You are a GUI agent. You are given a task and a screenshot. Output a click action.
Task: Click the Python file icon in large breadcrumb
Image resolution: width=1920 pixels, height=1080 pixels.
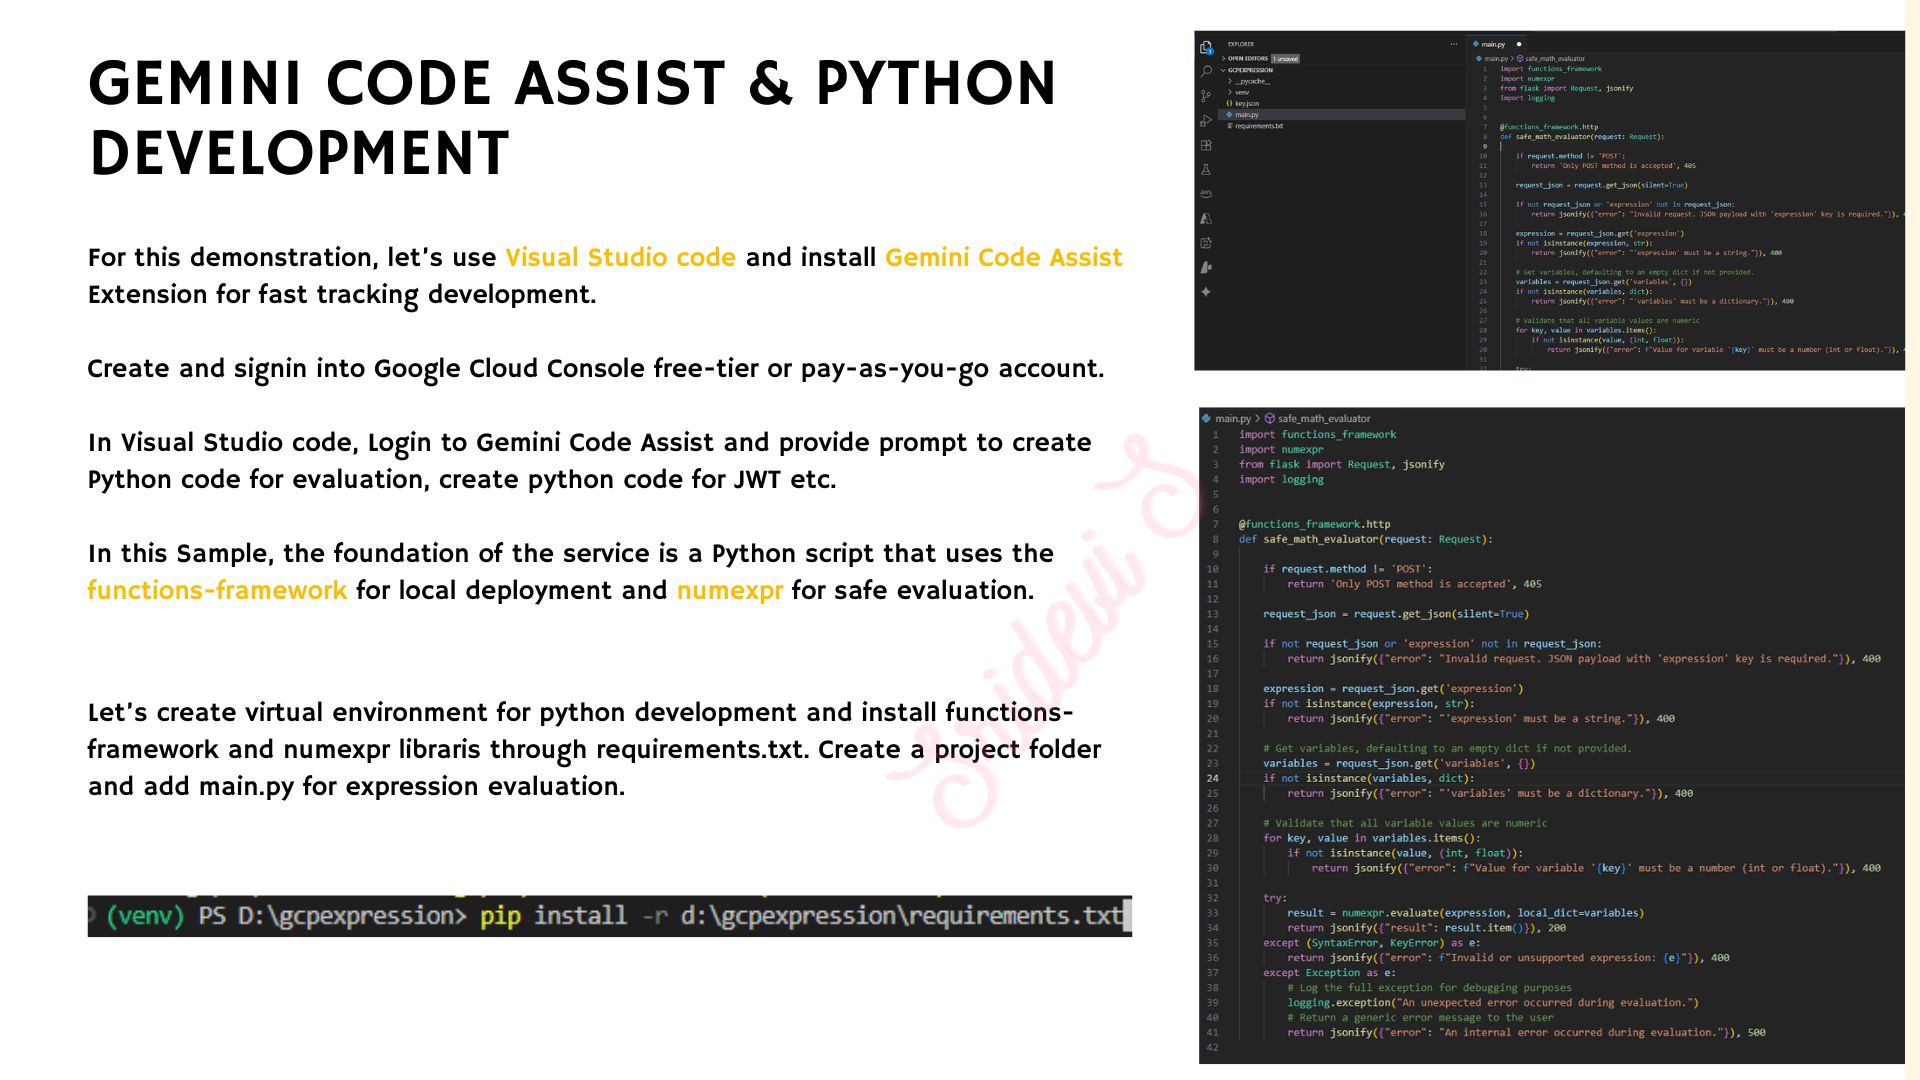(x=1206, y=418)
